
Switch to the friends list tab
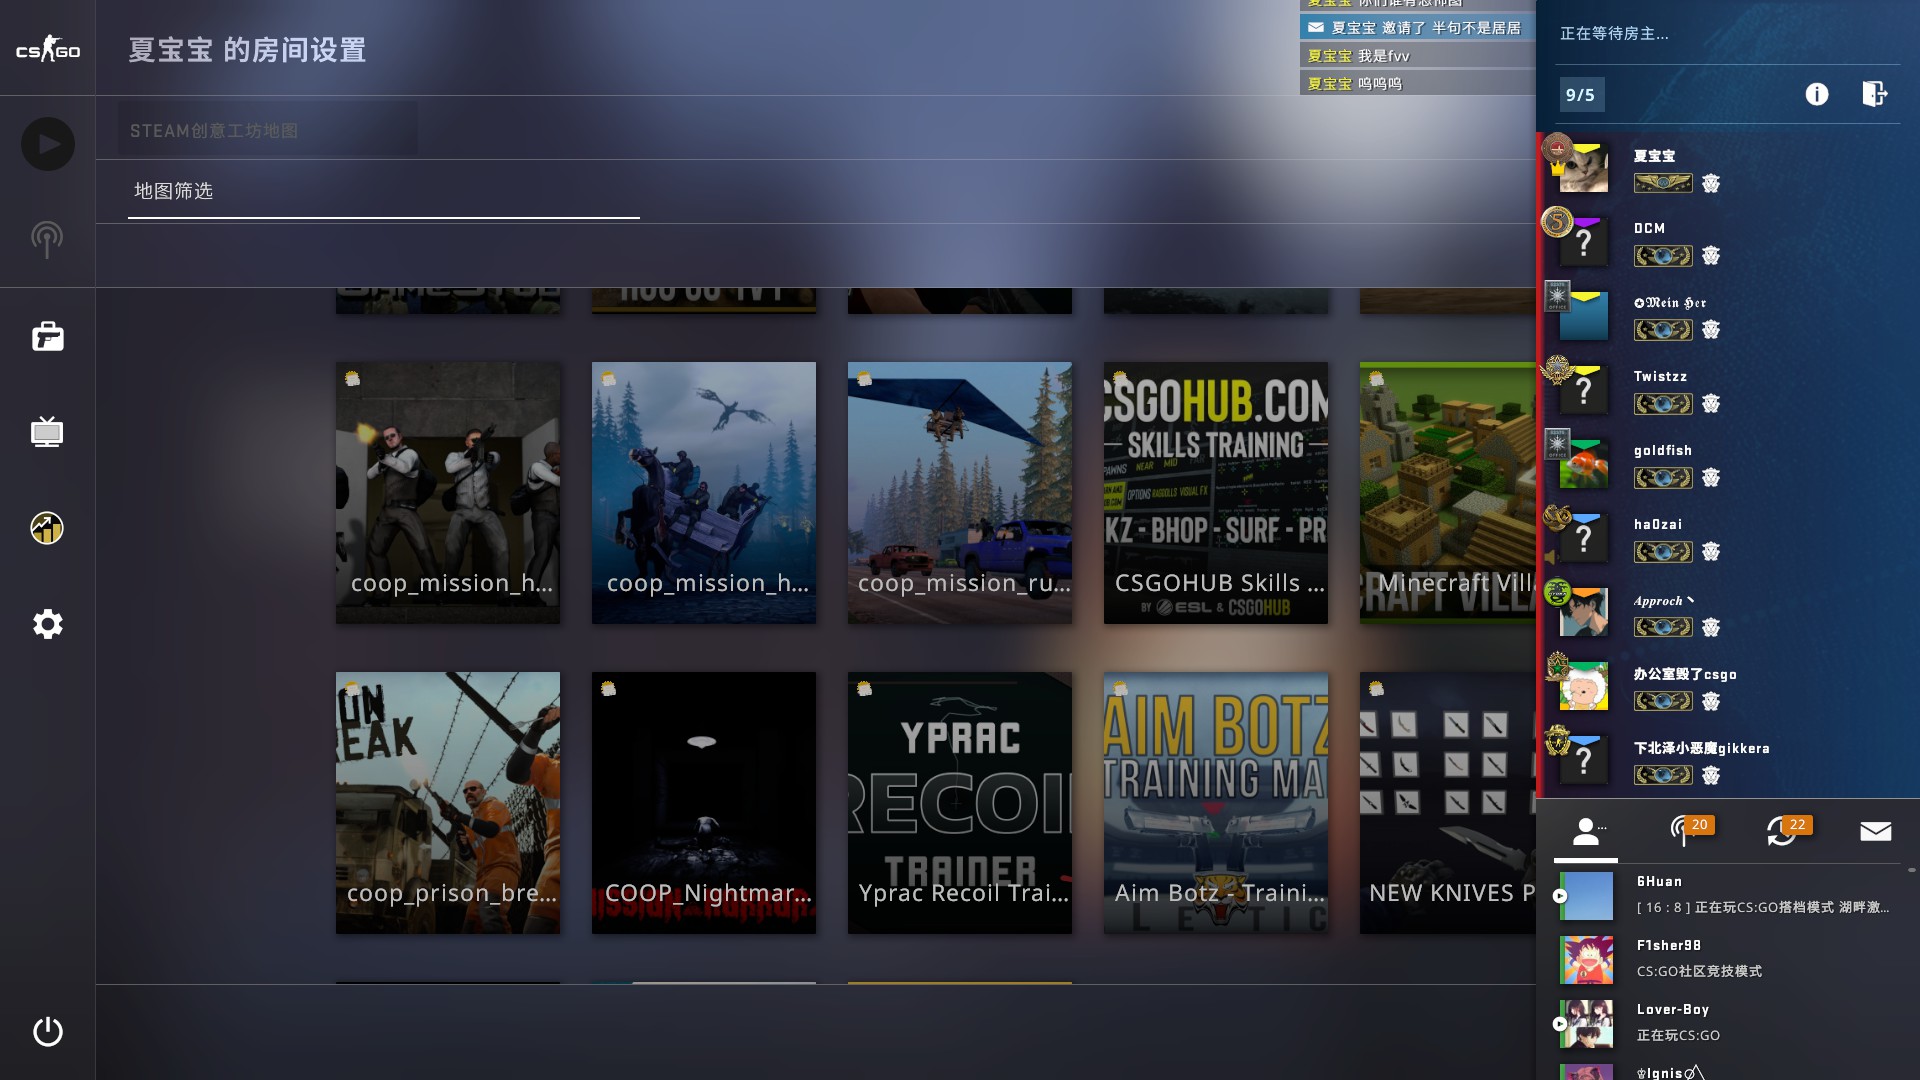(1586, 832)
